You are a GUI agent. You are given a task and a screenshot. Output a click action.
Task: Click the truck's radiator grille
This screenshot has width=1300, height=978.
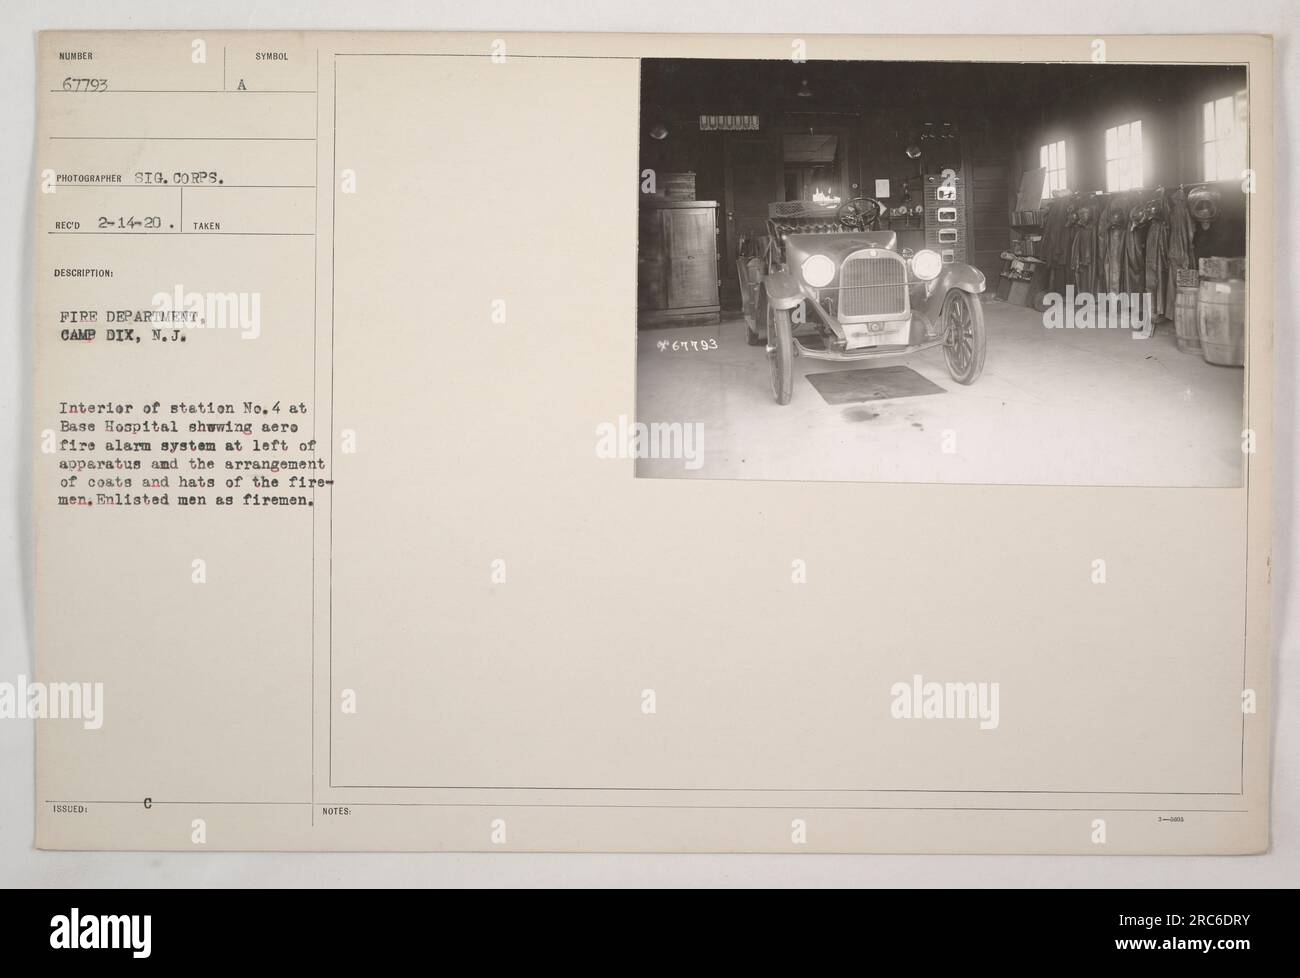click(874, 288)
